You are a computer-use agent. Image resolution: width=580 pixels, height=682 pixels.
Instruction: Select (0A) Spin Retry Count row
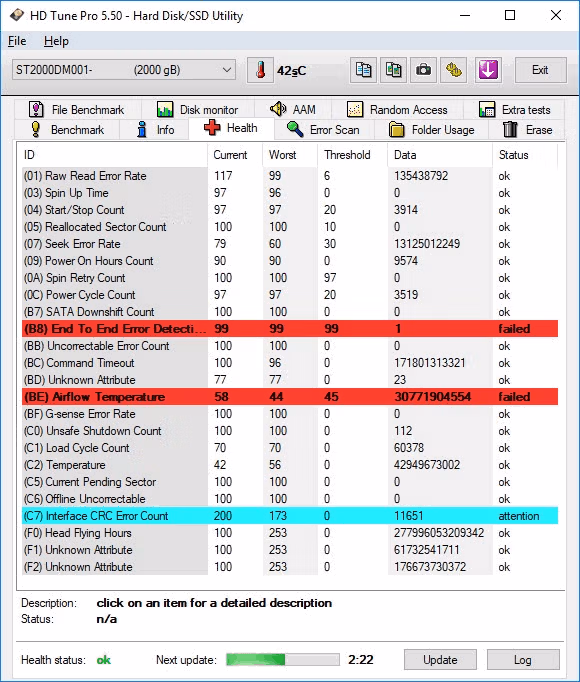tap(290, 277)
